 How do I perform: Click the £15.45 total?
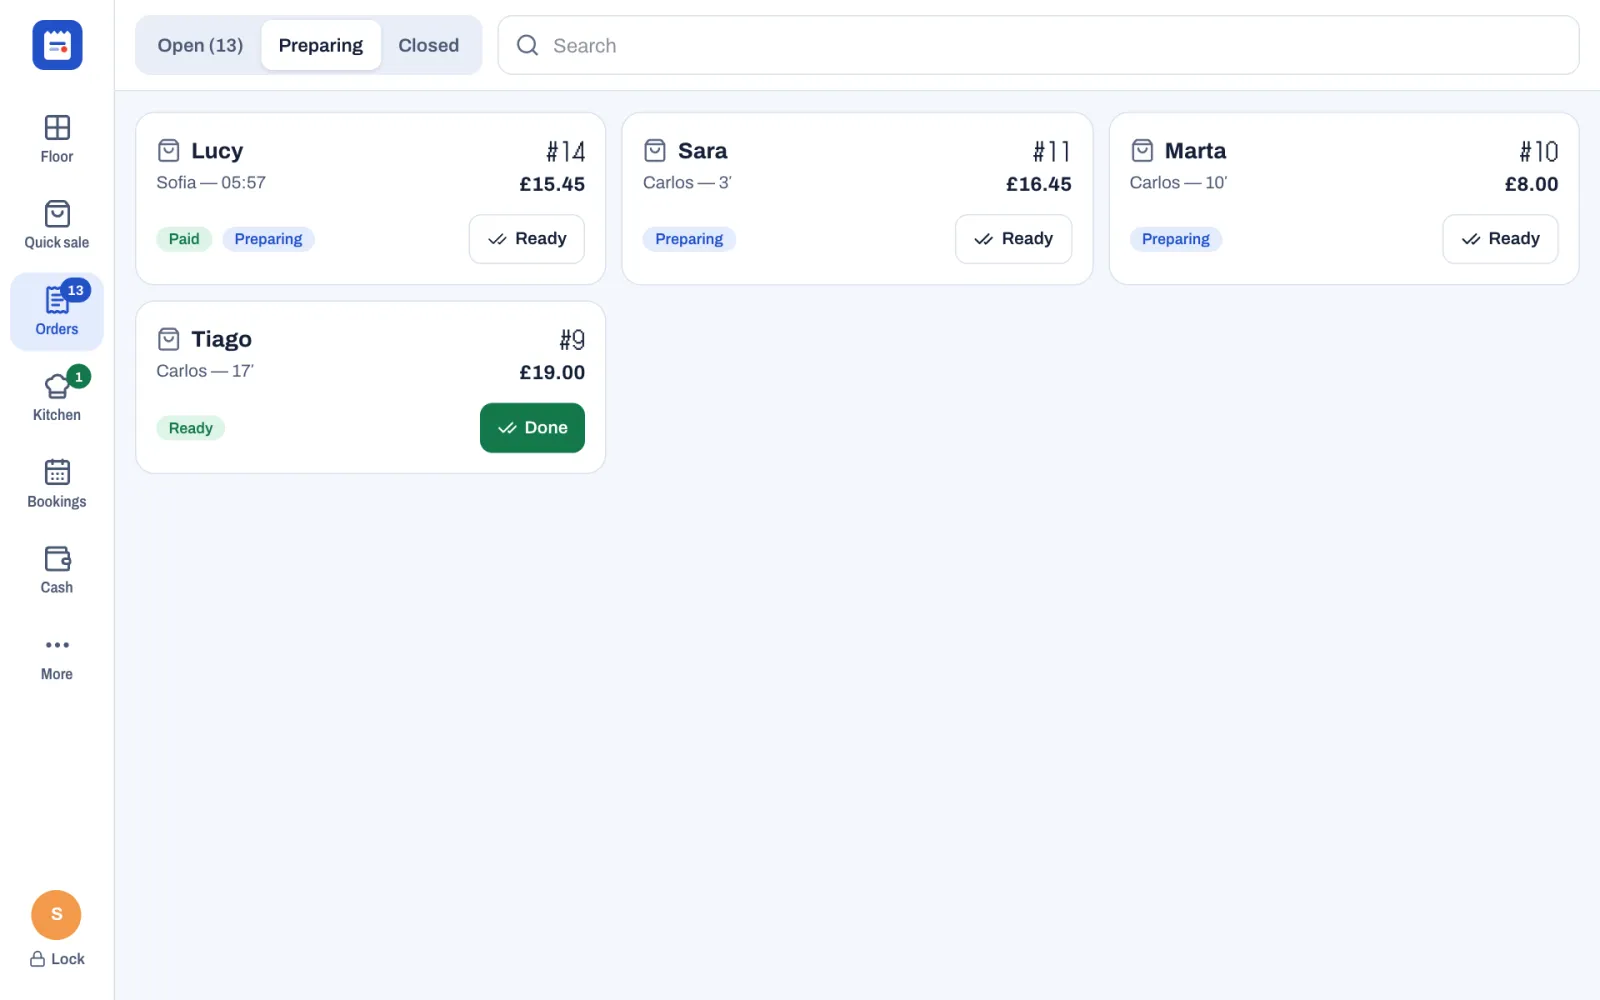(552, 184)
